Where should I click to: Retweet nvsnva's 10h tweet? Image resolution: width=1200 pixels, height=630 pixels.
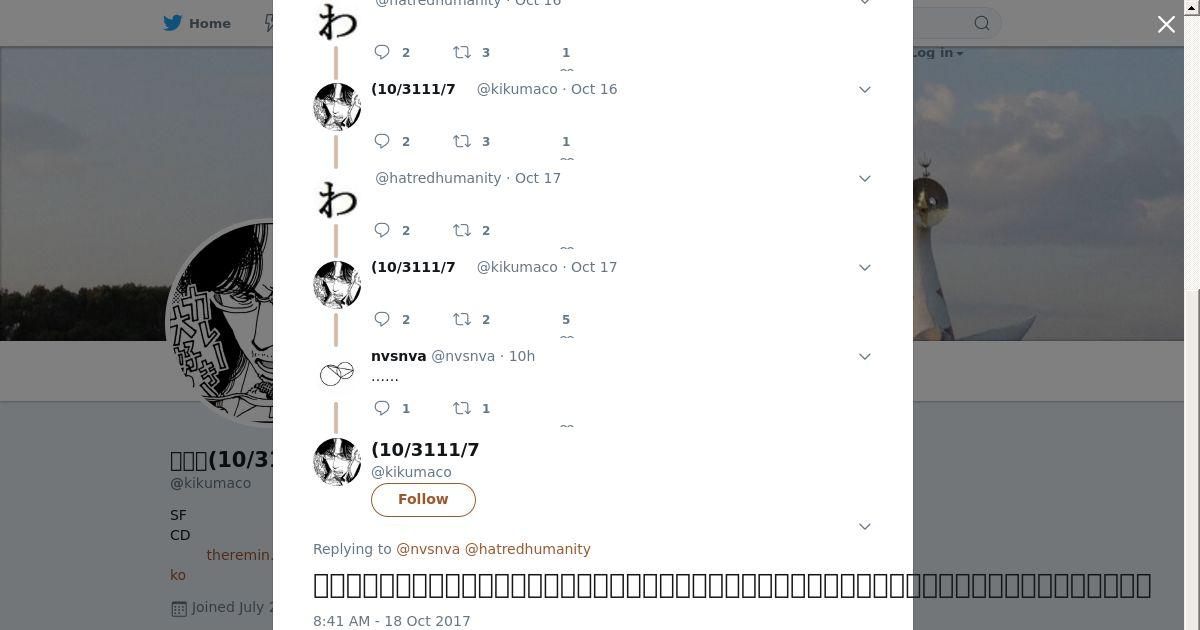[462, 408]
